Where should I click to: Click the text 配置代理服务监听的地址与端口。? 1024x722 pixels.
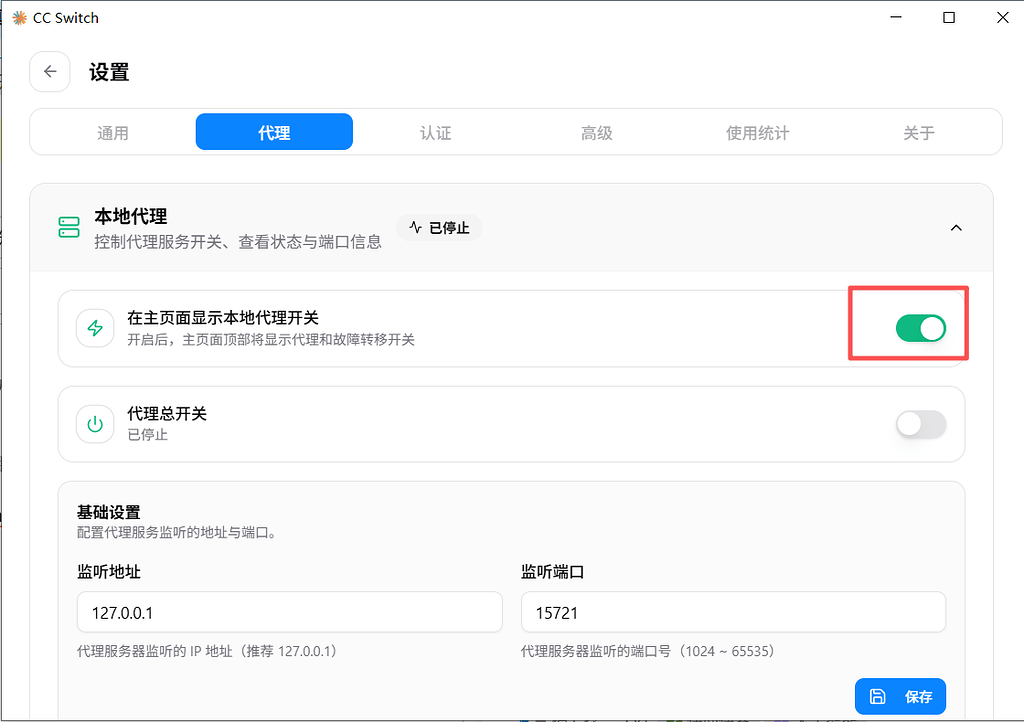coord(179,533)
